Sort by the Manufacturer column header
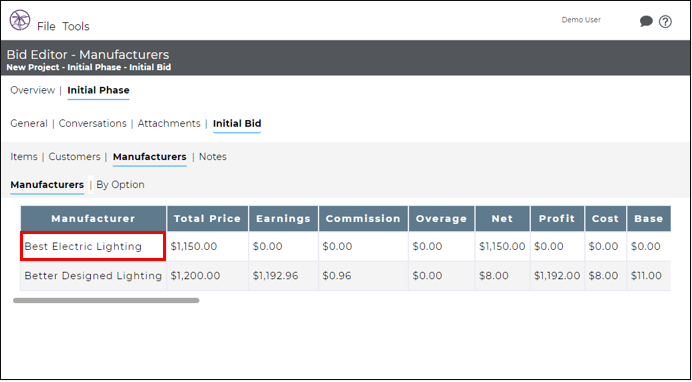 [93, 218]
